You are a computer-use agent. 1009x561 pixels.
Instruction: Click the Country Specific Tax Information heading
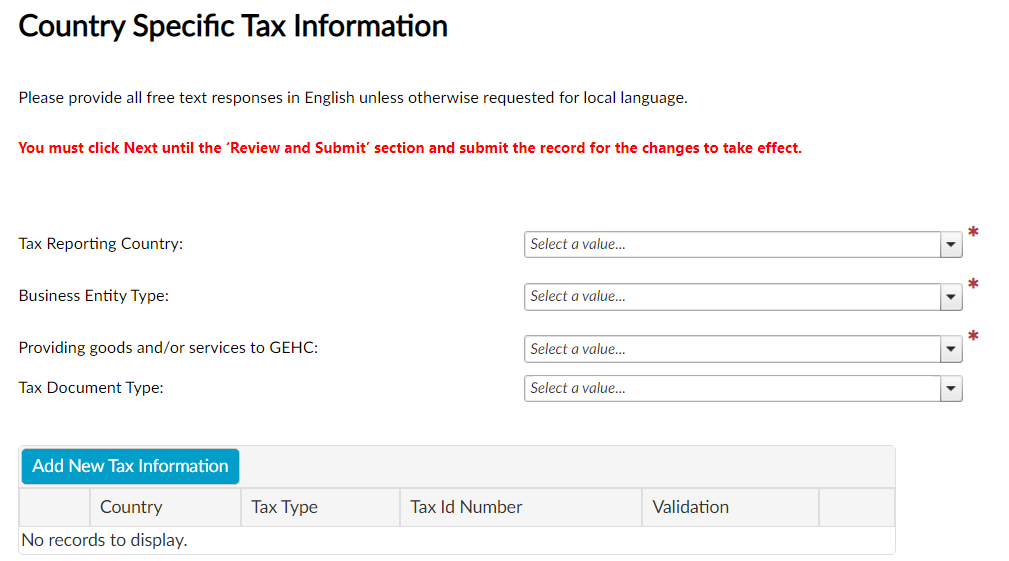click(233, 27)
